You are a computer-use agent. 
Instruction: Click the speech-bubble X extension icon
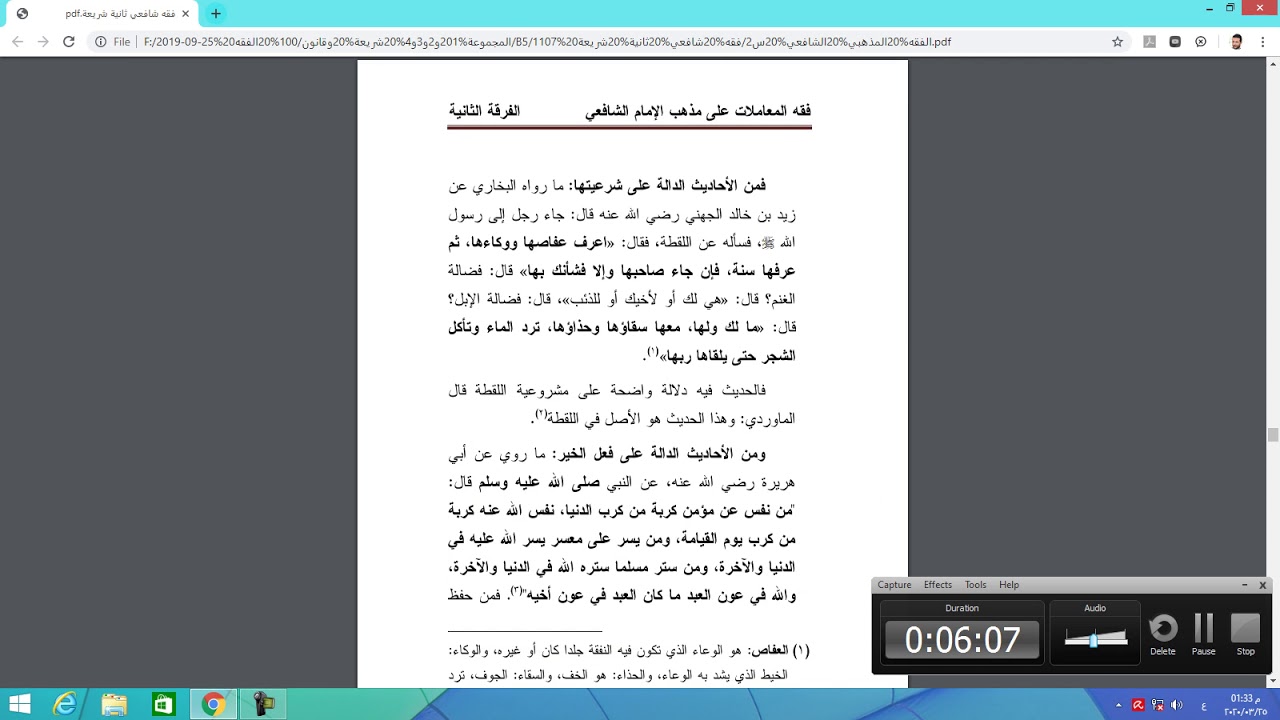click(1201, 42)
